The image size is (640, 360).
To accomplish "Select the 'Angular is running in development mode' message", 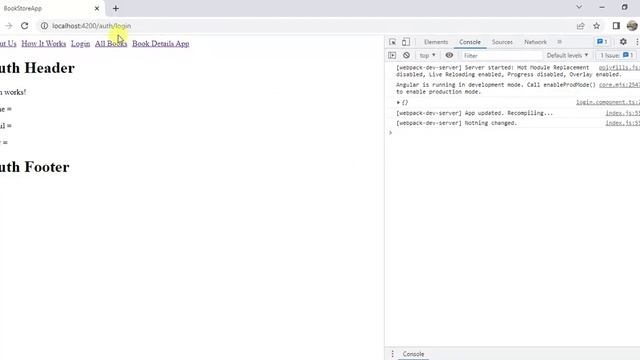I will click(496, 88).
